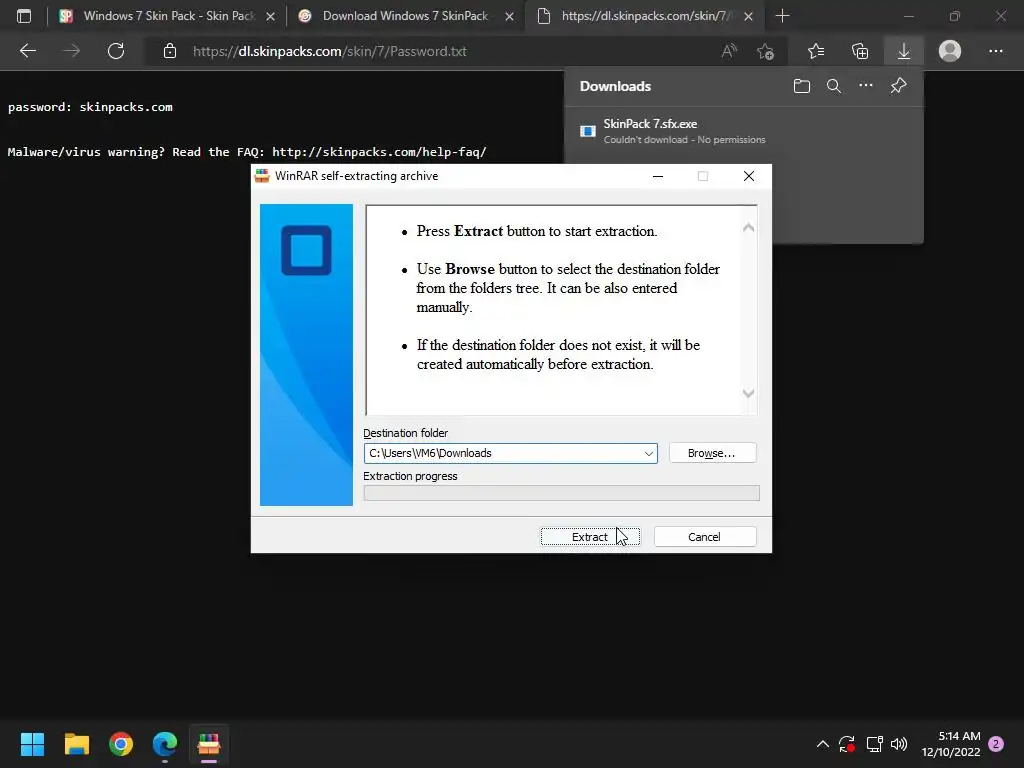Open a new browser tab
The image size is (1024, 768).
[782, 16]
